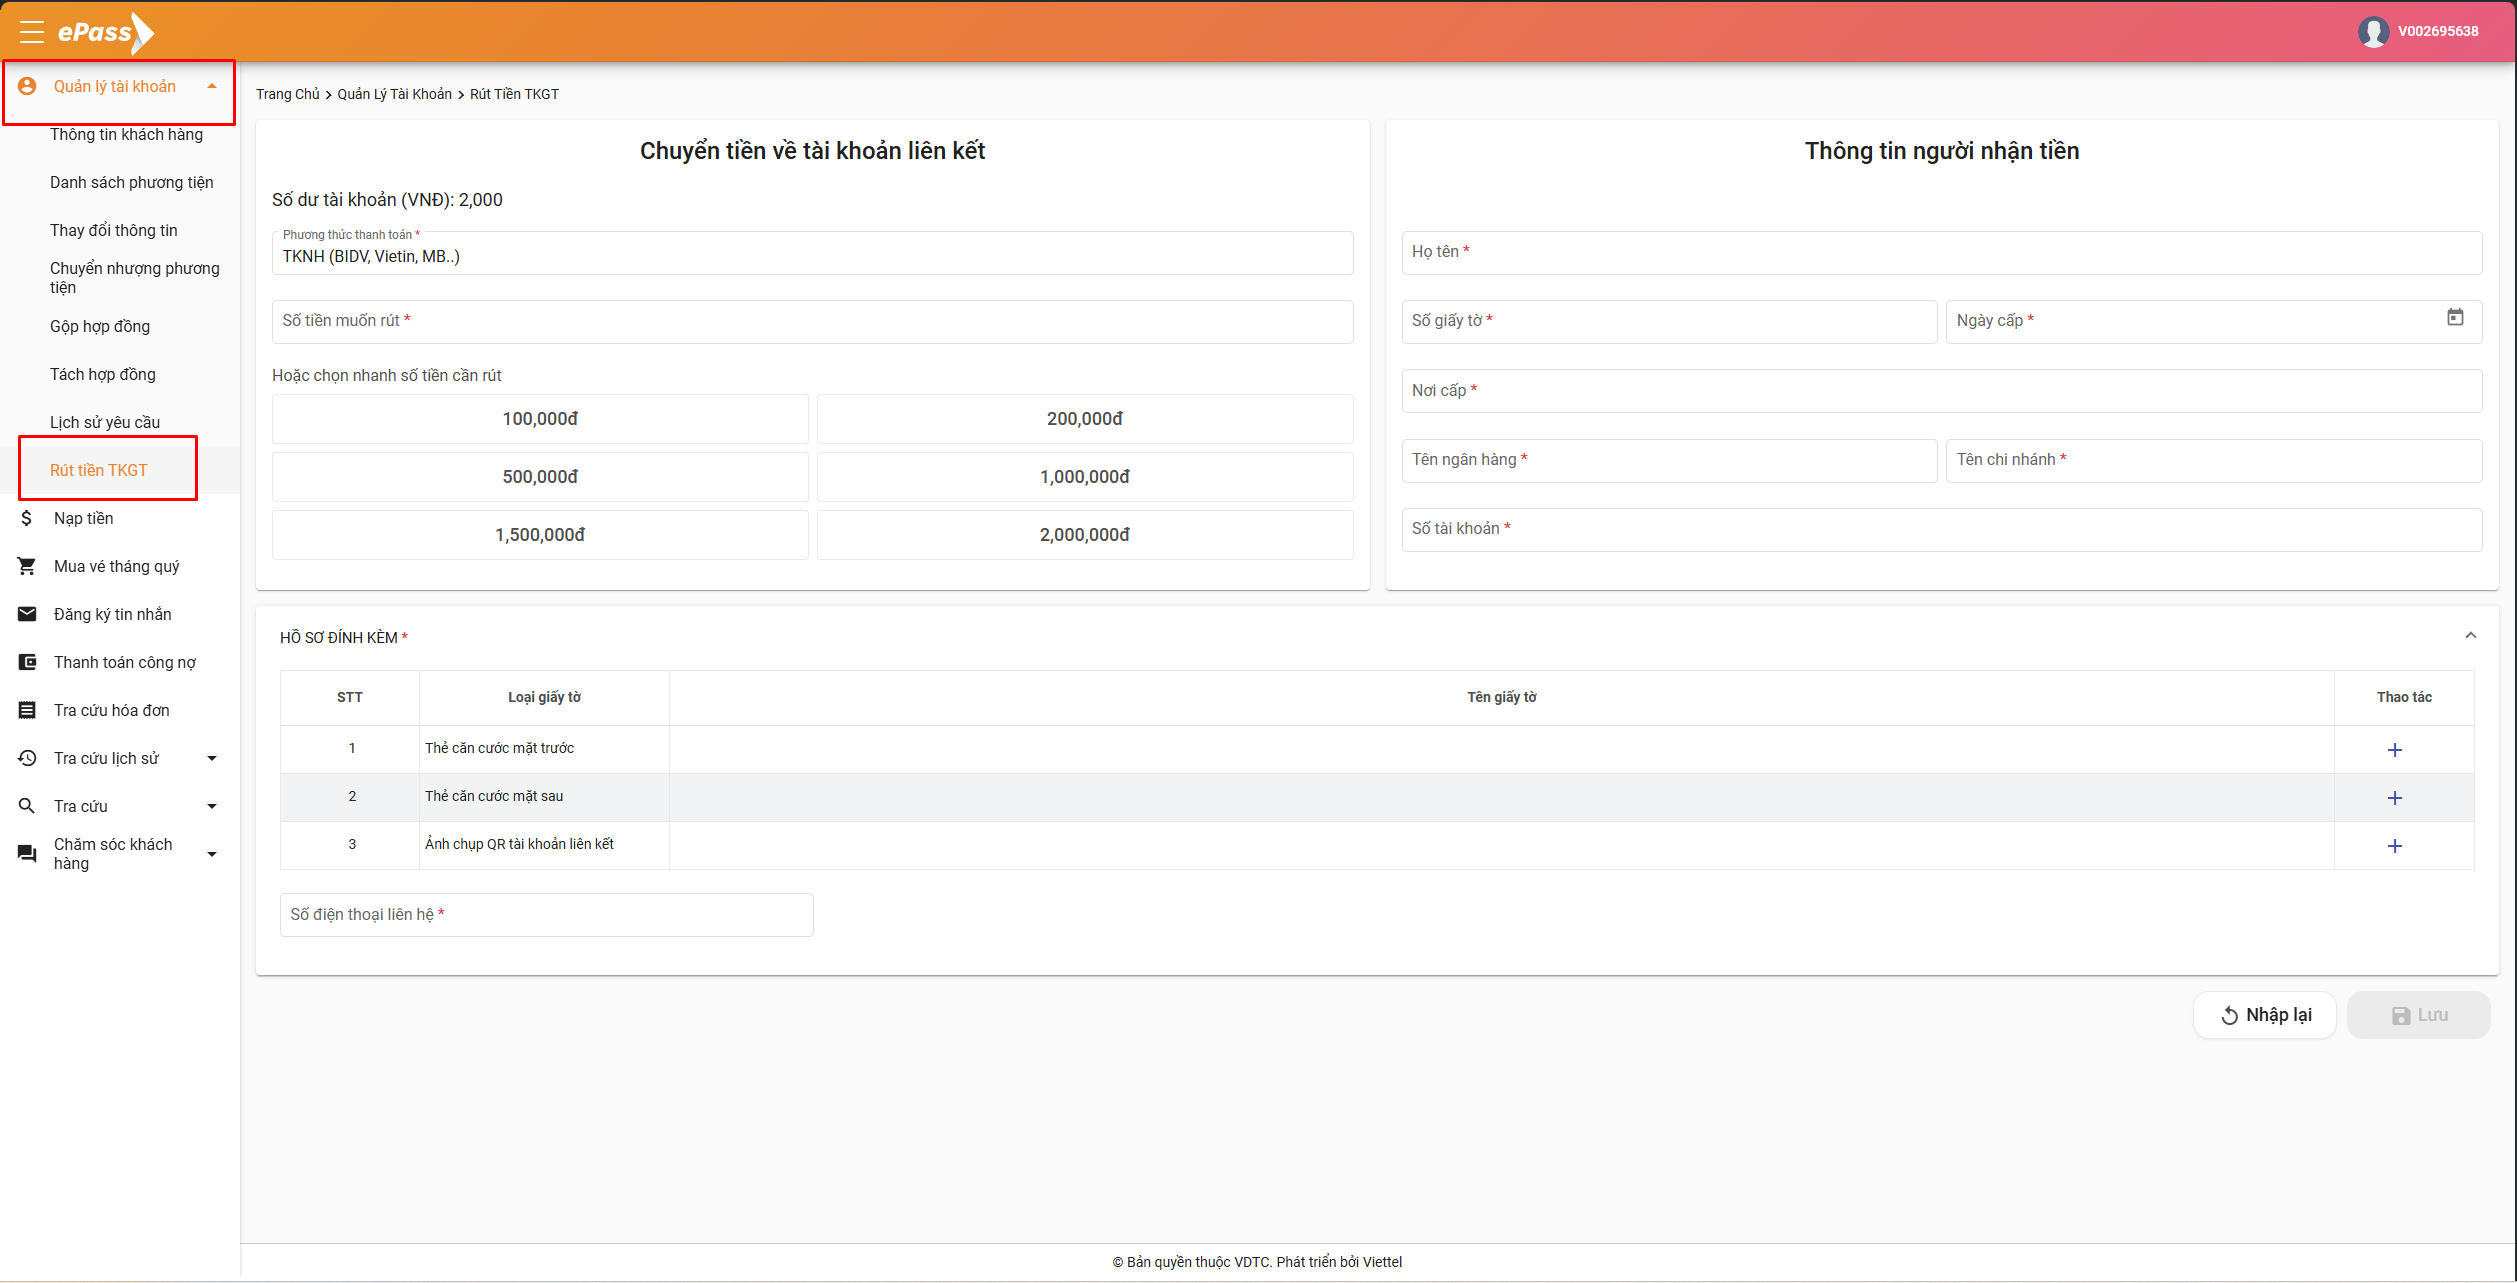This screenshot has width=2517, height=1283.
Task: Collapse the Hồ sơ đính kèm section
Action: (x=2470, y=636)
